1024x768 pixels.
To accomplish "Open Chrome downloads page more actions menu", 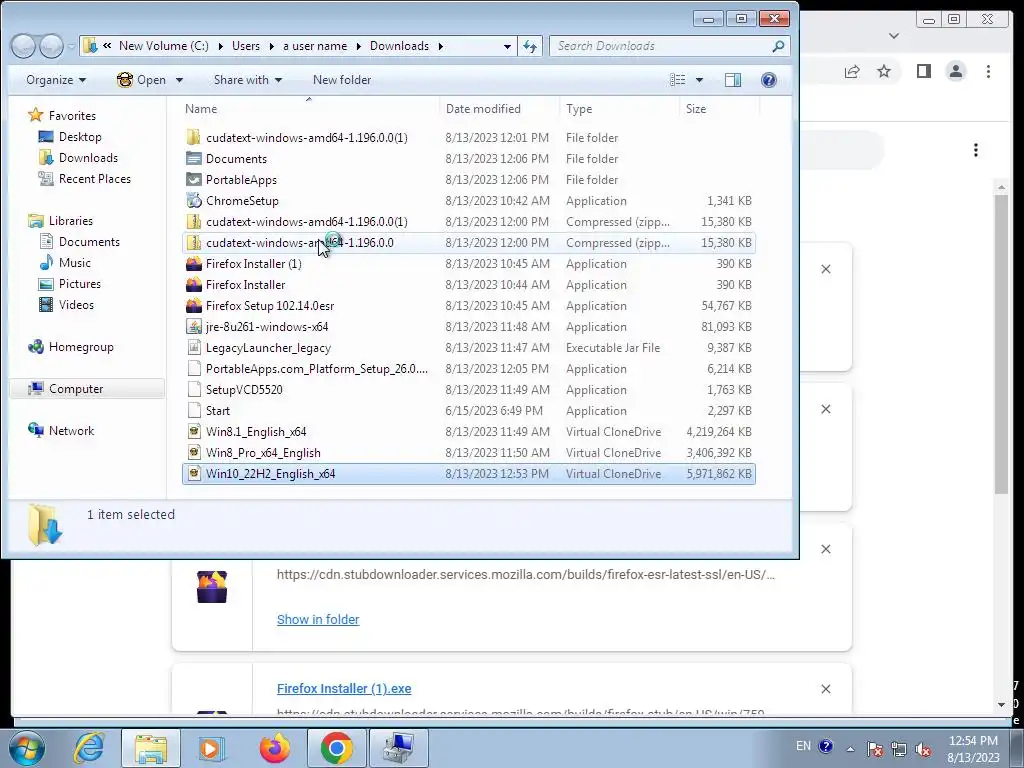I will 976,150.
